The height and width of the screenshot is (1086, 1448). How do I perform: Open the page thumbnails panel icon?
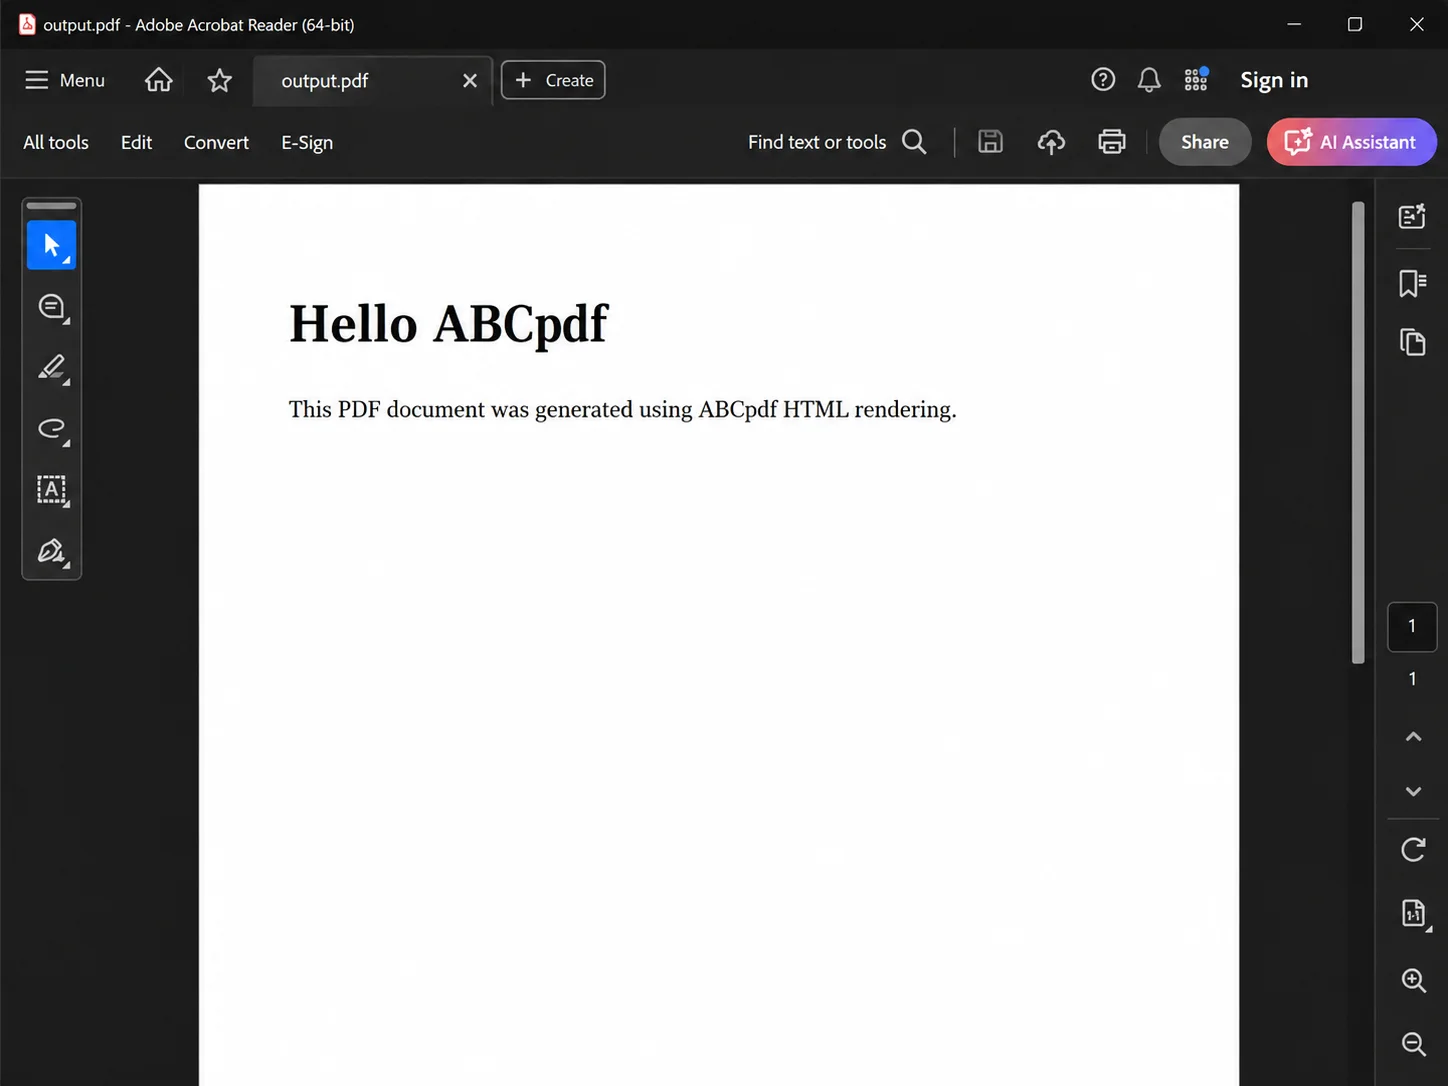click(x=1412, y=342)
